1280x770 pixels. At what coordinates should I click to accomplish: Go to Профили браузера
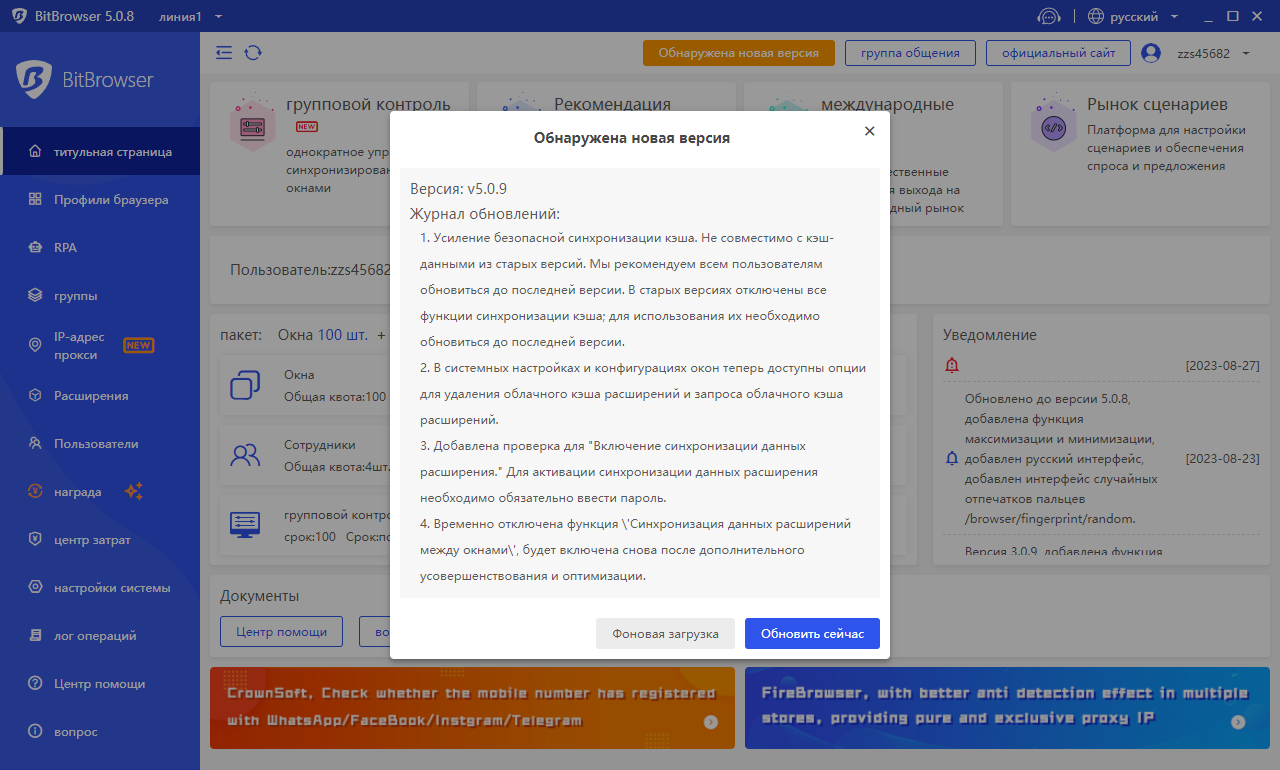click(x=100, y=200)
